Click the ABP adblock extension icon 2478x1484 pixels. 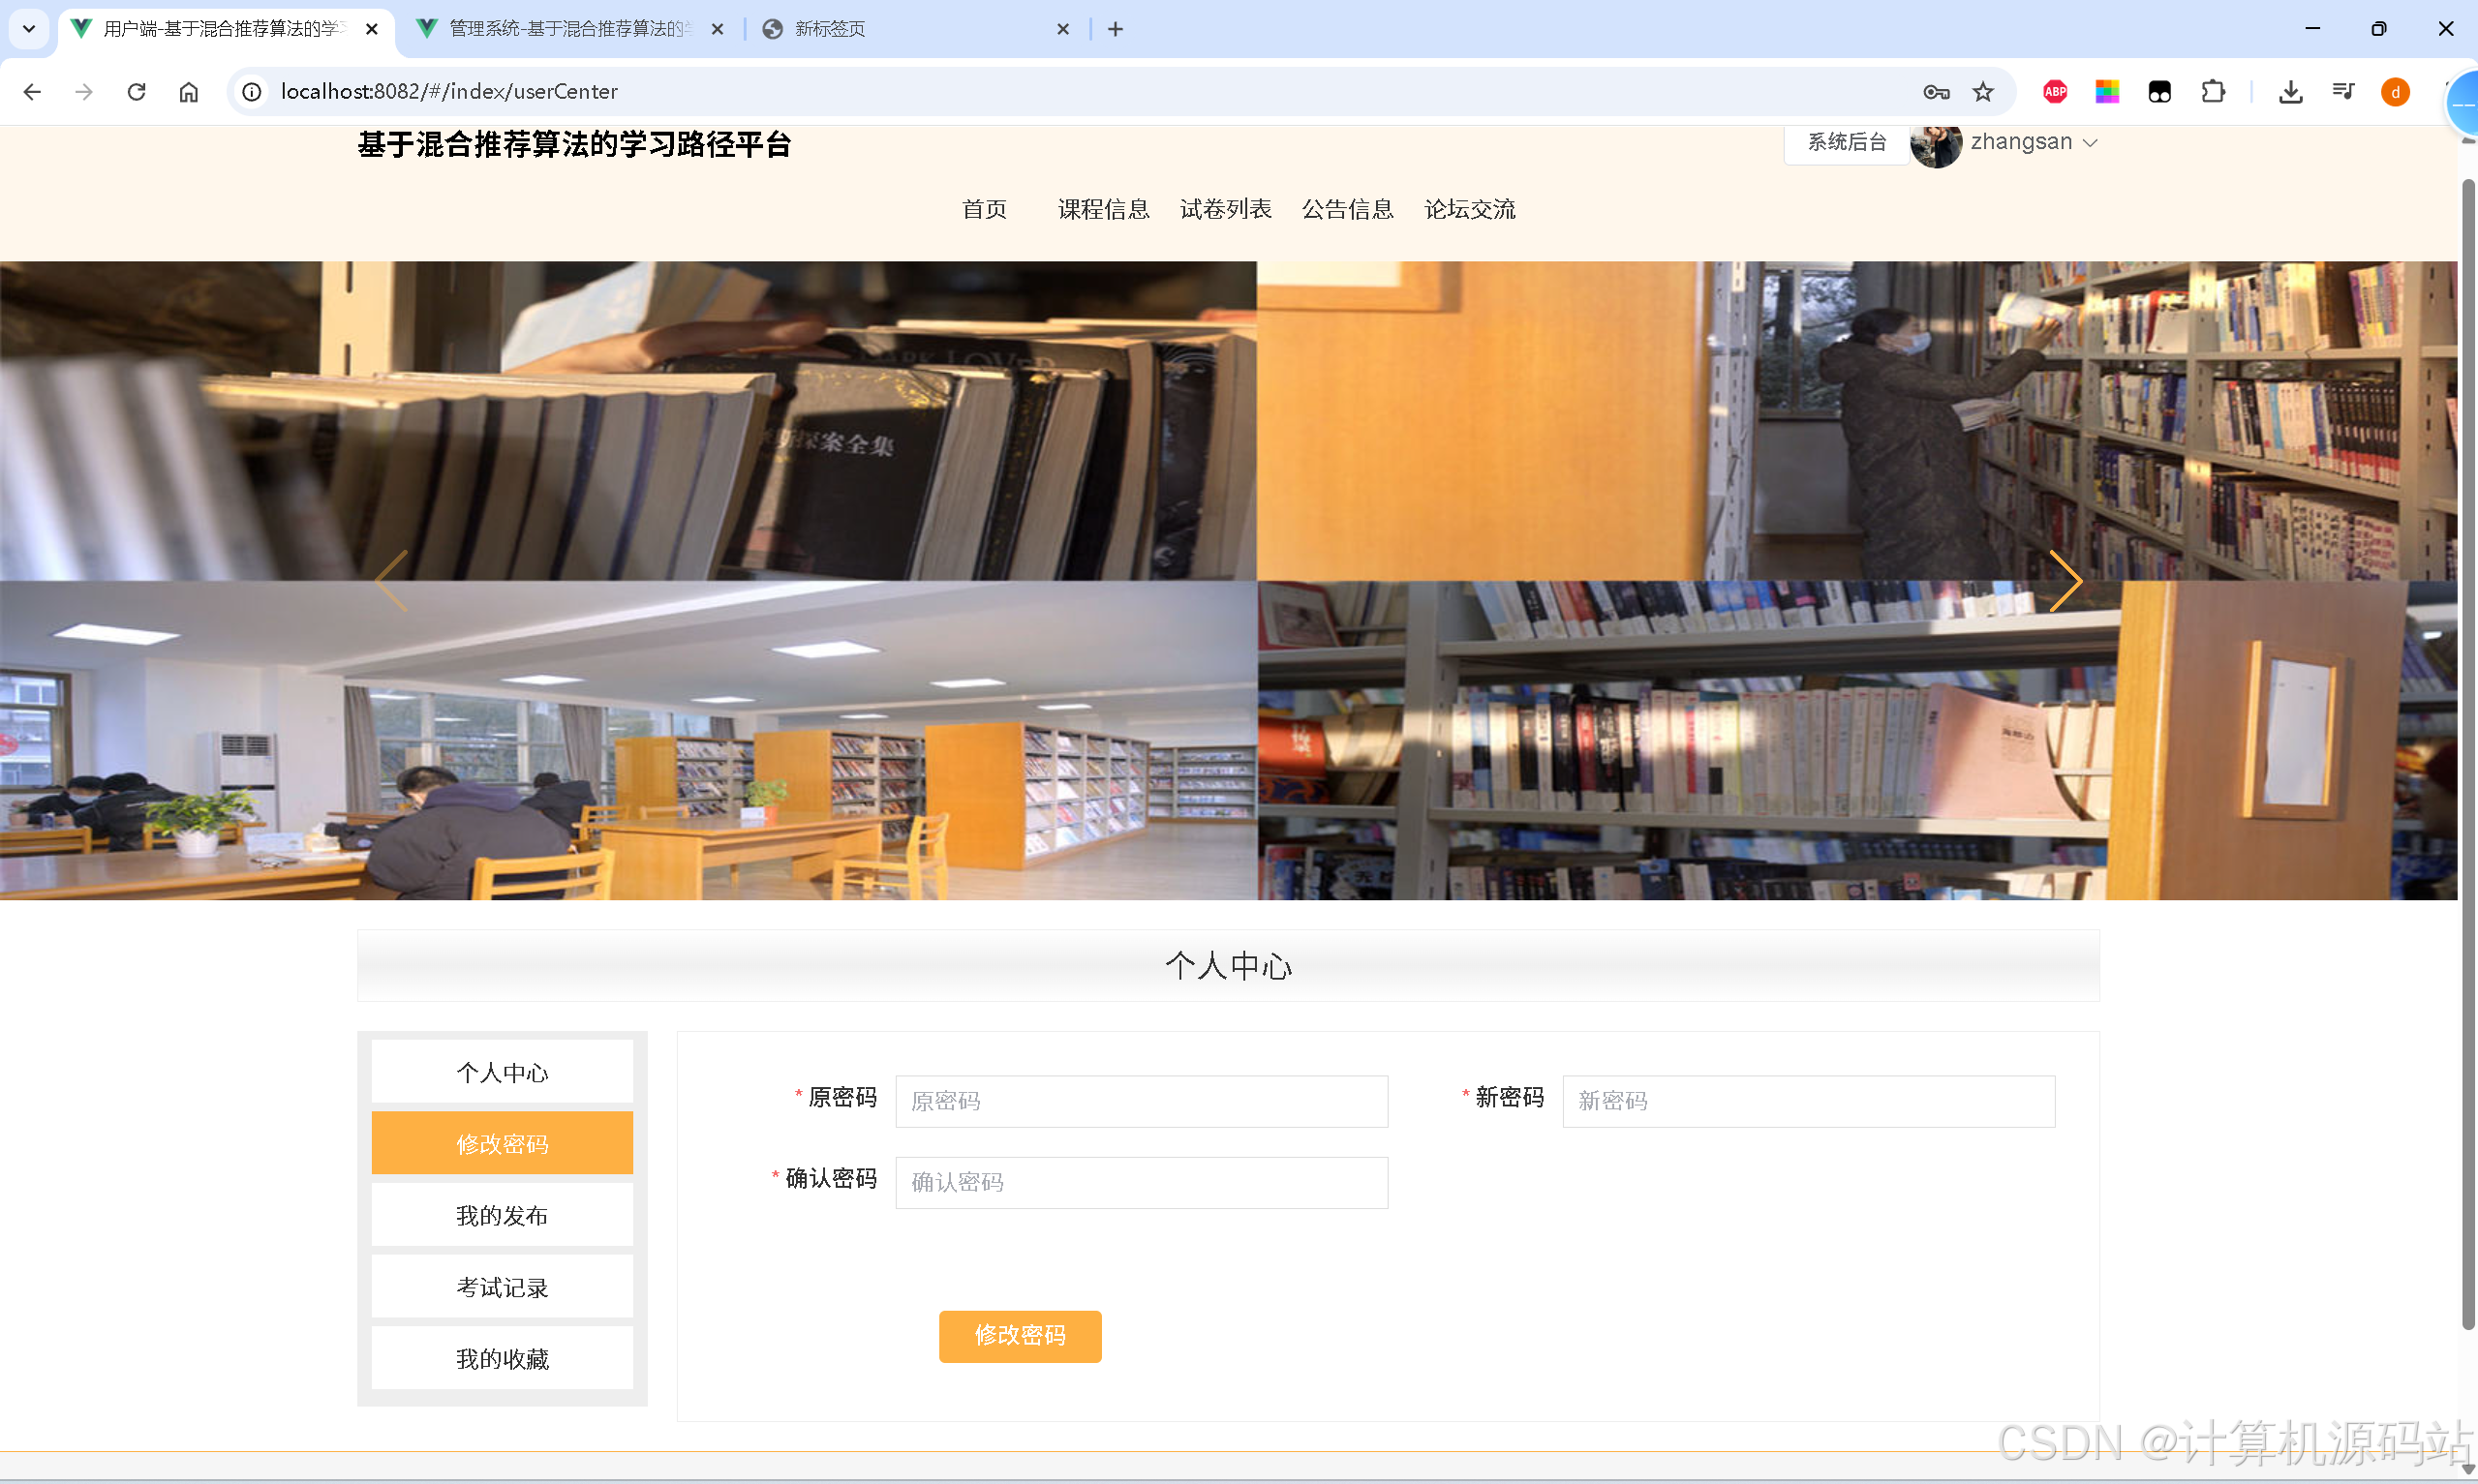(2055, 91)
